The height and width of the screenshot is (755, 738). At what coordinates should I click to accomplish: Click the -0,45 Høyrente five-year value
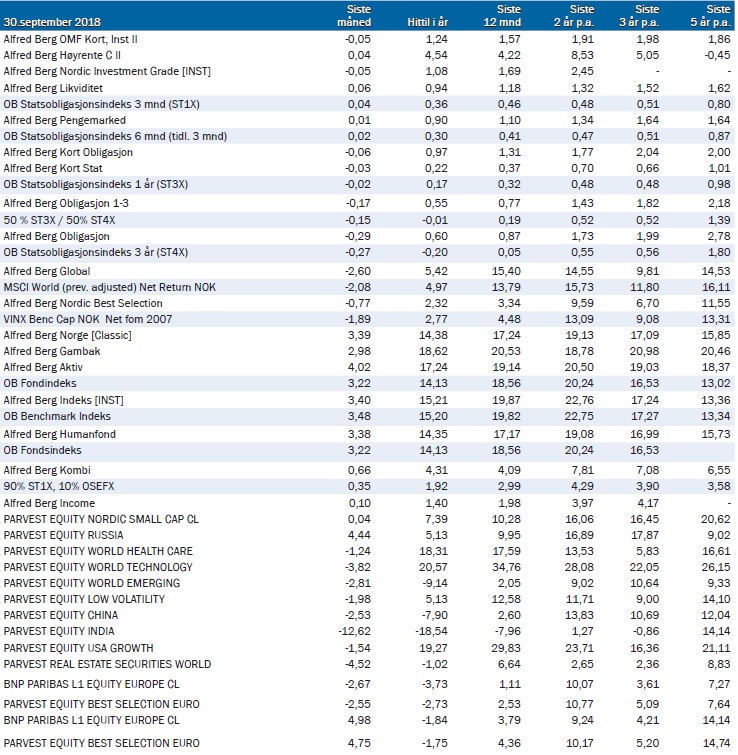[717, 55]
